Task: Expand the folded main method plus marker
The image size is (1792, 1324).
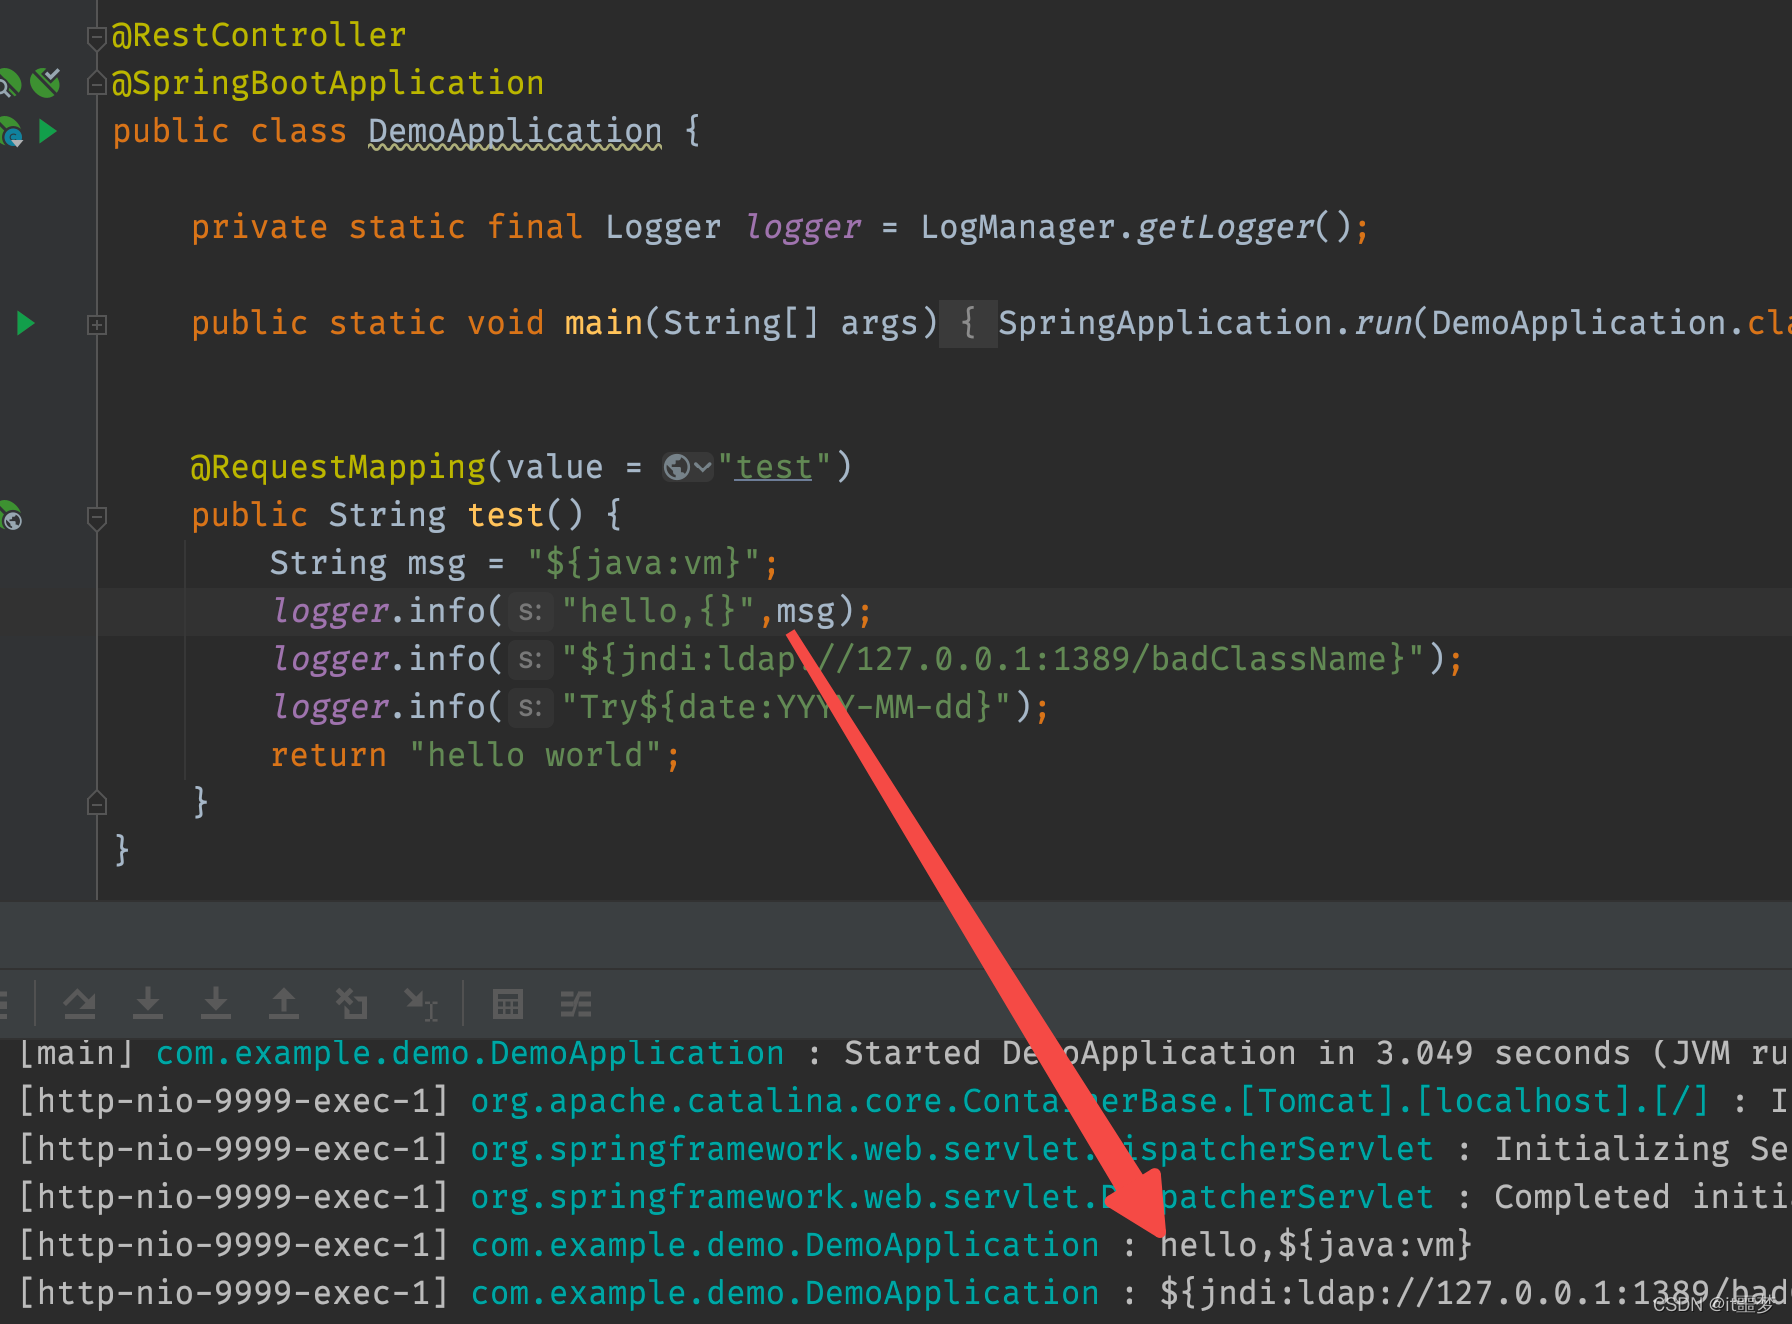Action: point(97,324)
